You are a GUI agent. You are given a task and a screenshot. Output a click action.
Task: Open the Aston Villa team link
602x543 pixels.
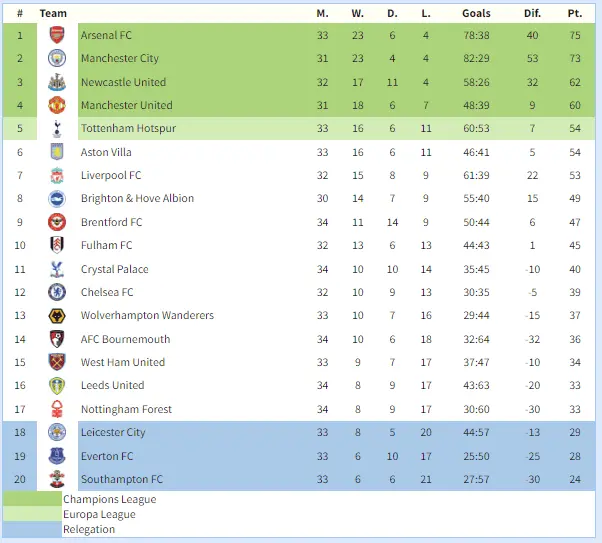(x=106, y=152)
